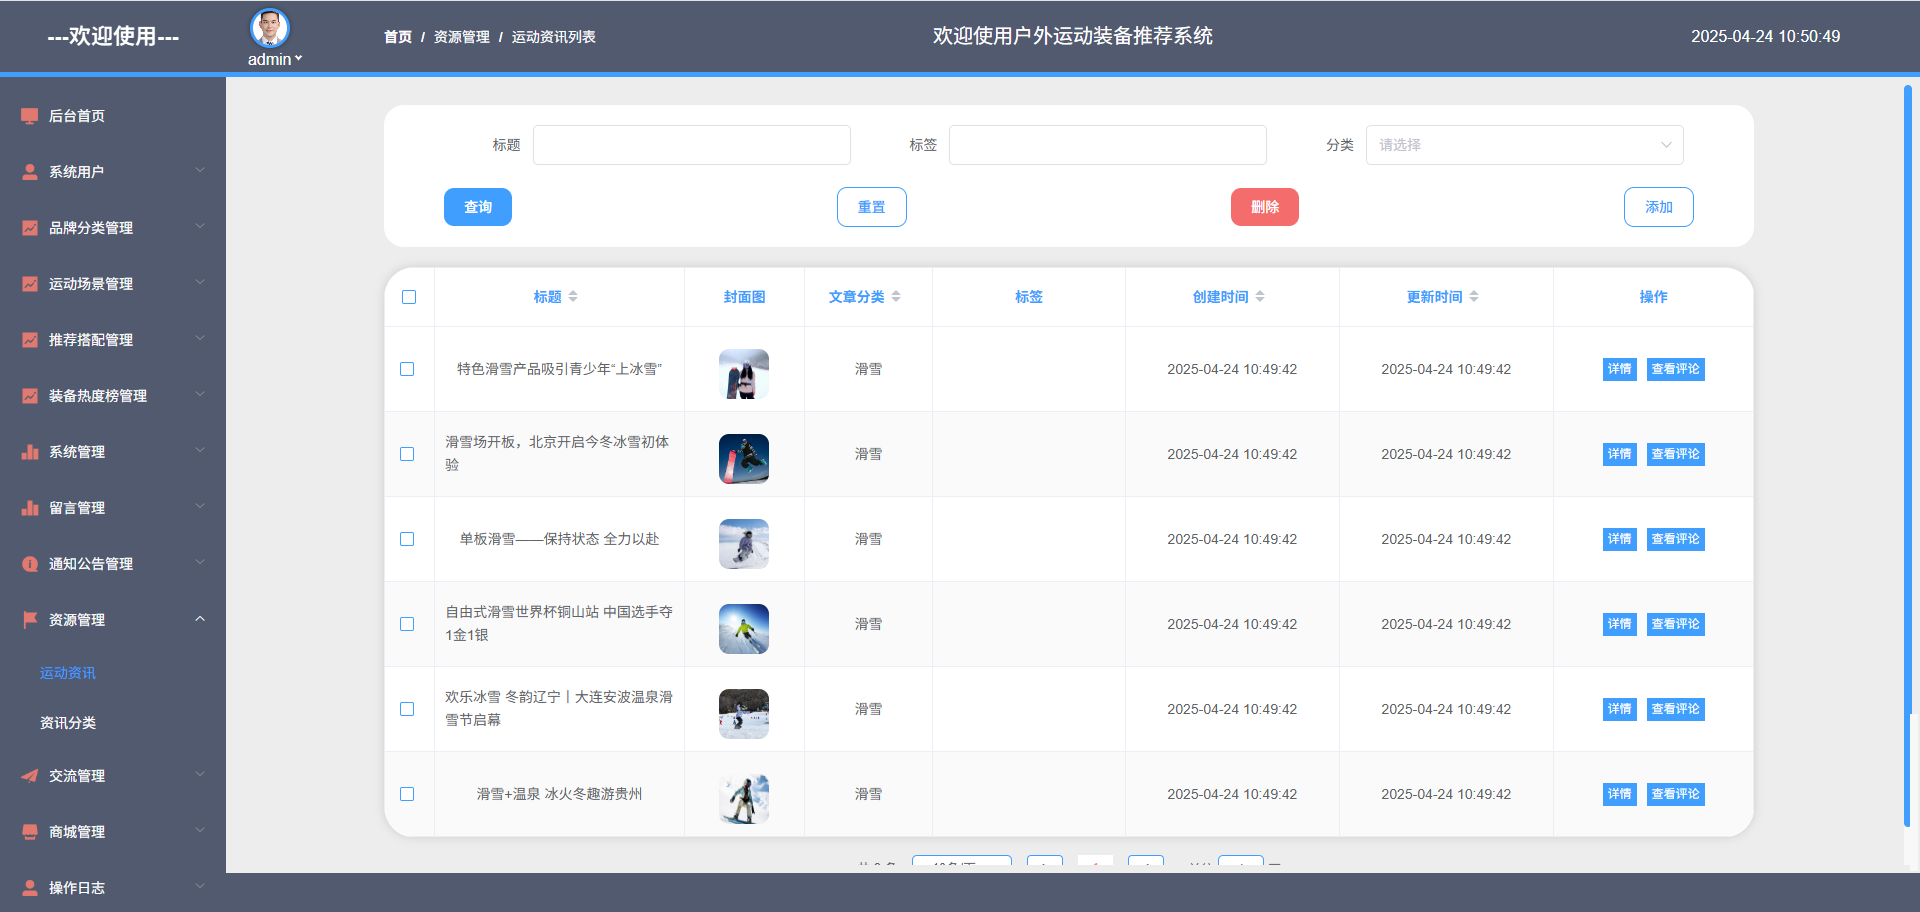Click the 商城管理 sidebar icon

(x=30, y=832)
